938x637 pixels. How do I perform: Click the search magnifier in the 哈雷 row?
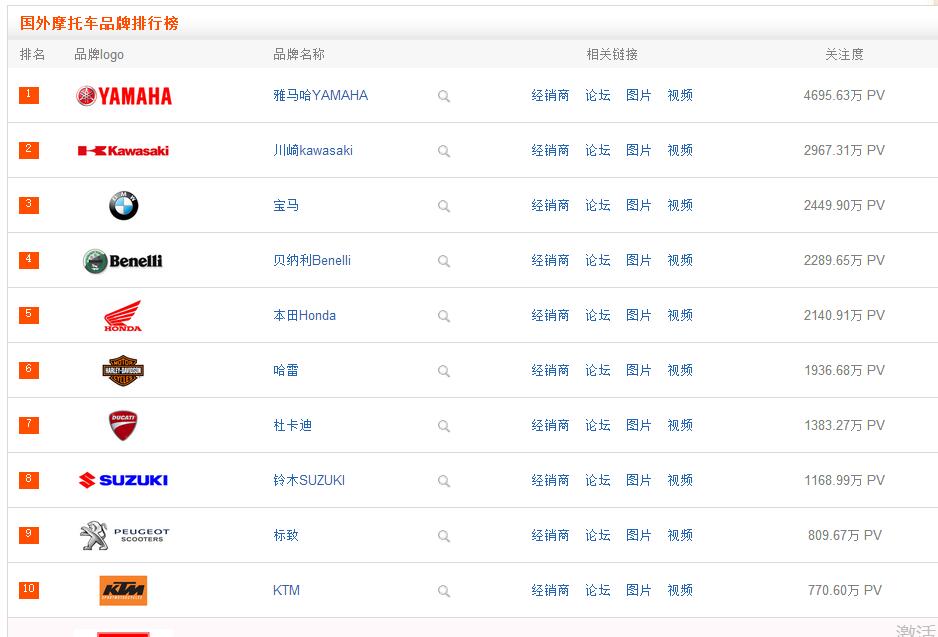coord(443,371)
